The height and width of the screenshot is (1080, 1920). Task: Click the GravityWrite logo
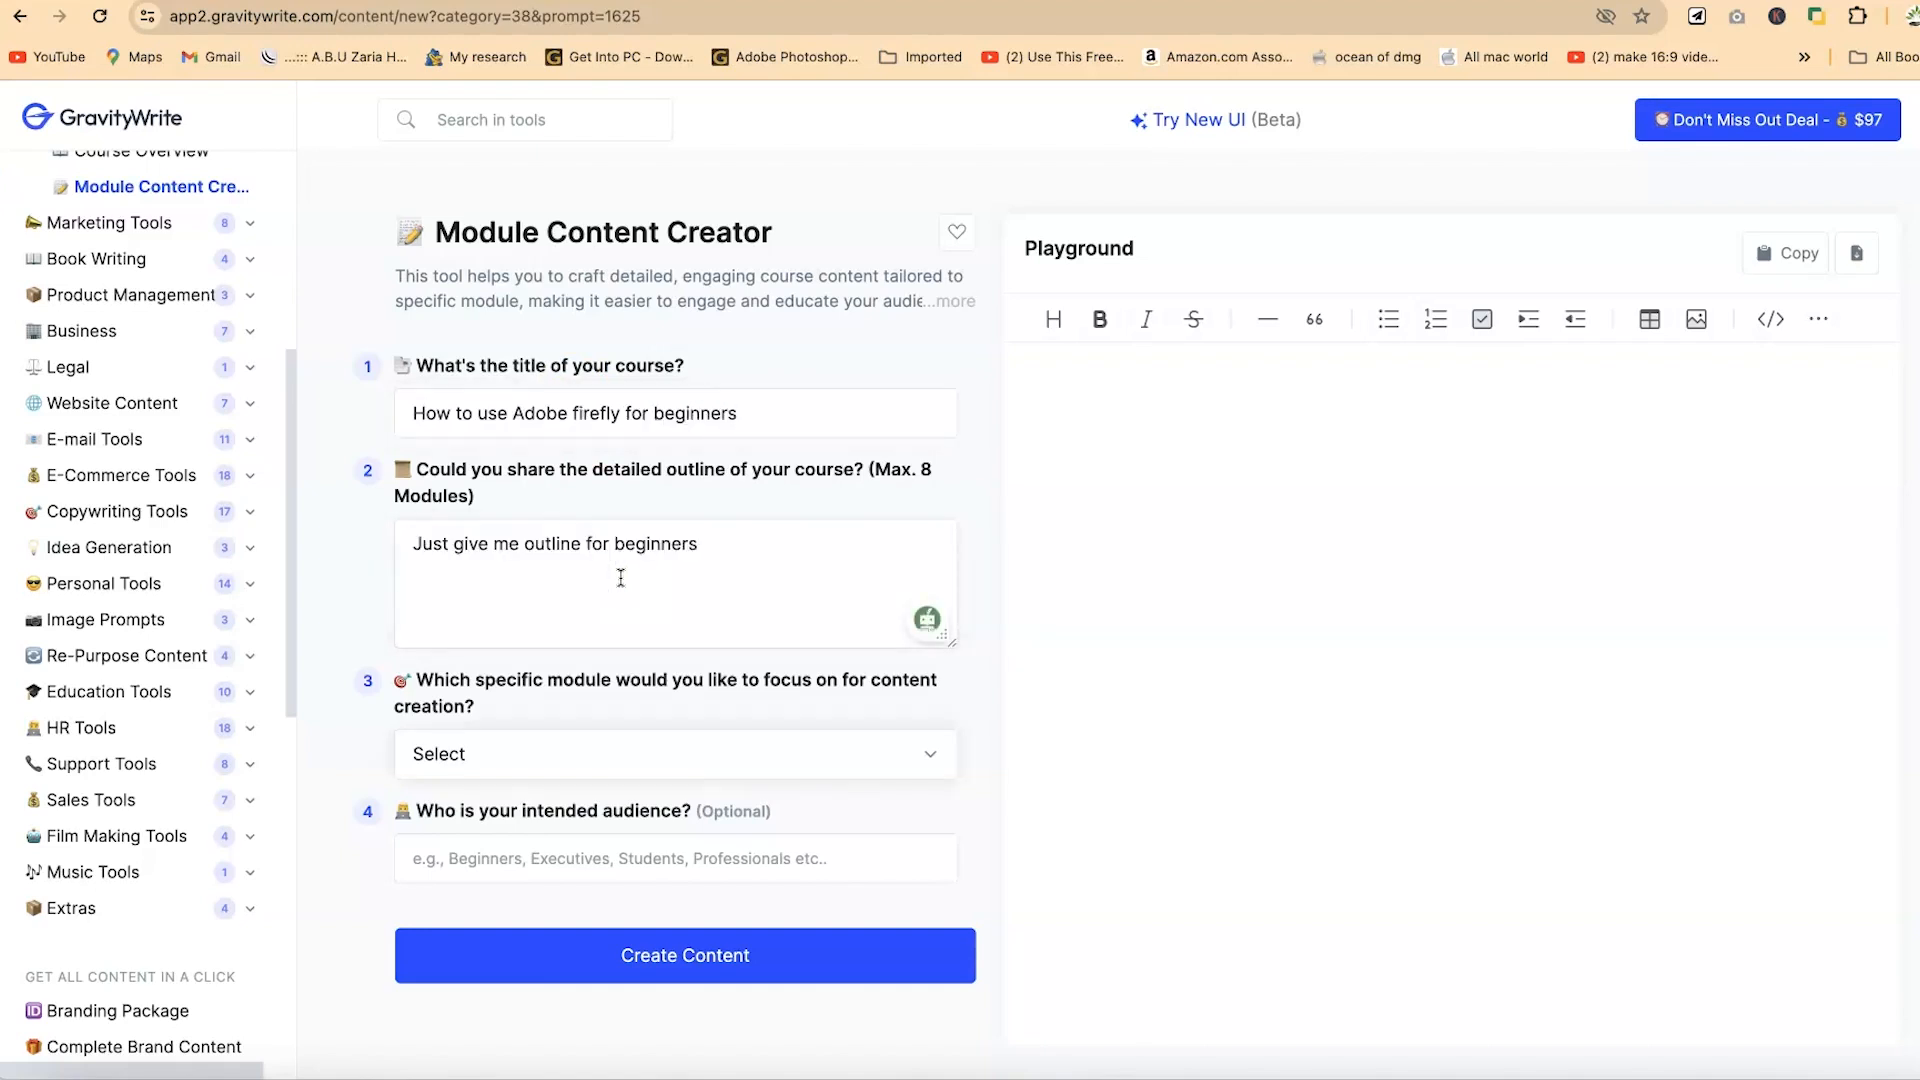(x=102, y=117)
